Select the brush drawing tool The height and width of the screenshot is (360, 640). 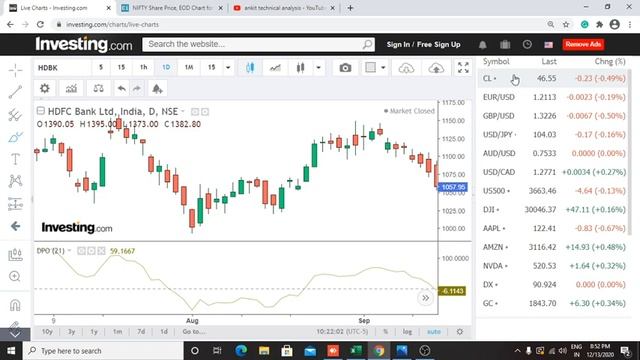click(16, 137)
